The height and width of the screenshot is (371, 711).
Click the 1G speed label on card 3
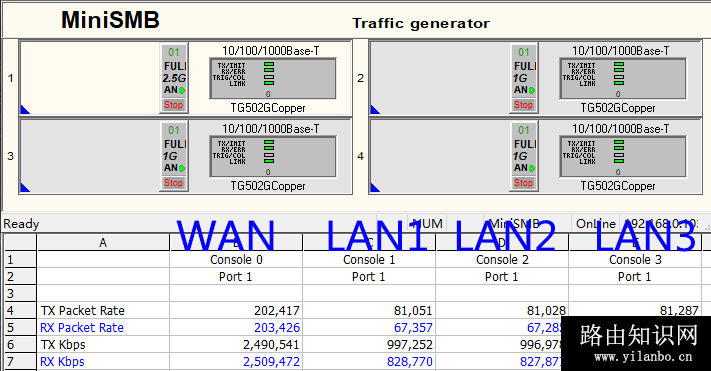(170, 156)
